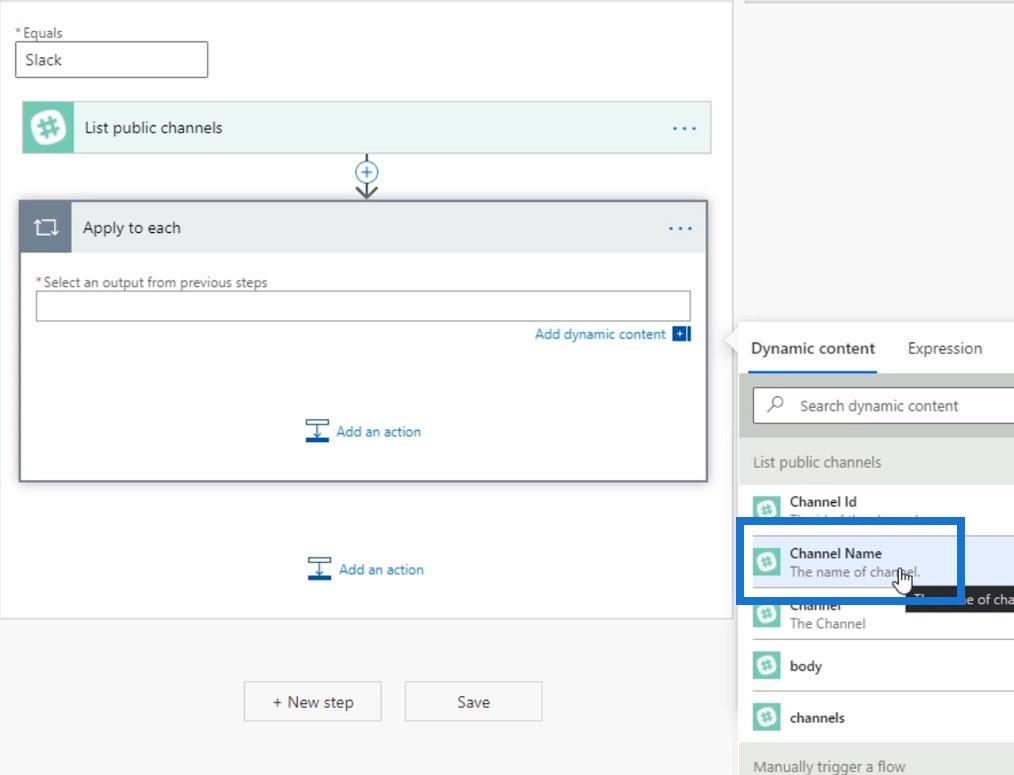Image resolution: width=1014 pixels, height=775 pixels.
Task: Click the Equals field containing Slack
Action: [111, 60]
